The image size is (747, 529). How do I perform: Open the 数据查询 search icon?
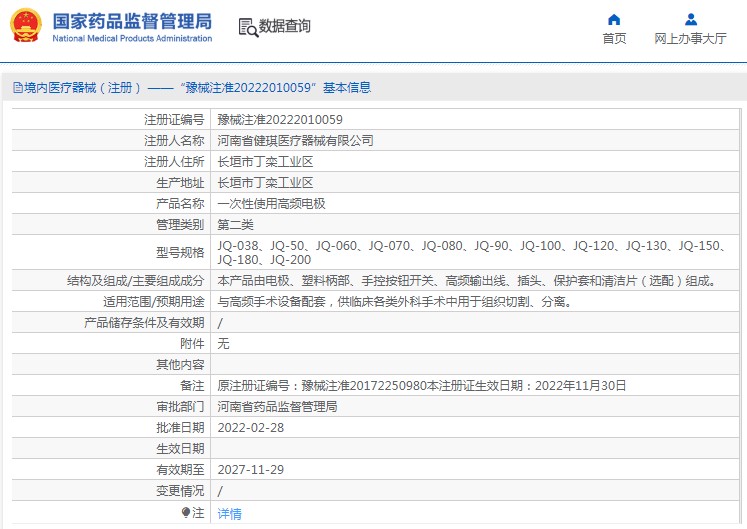click(x=248, y=27)
